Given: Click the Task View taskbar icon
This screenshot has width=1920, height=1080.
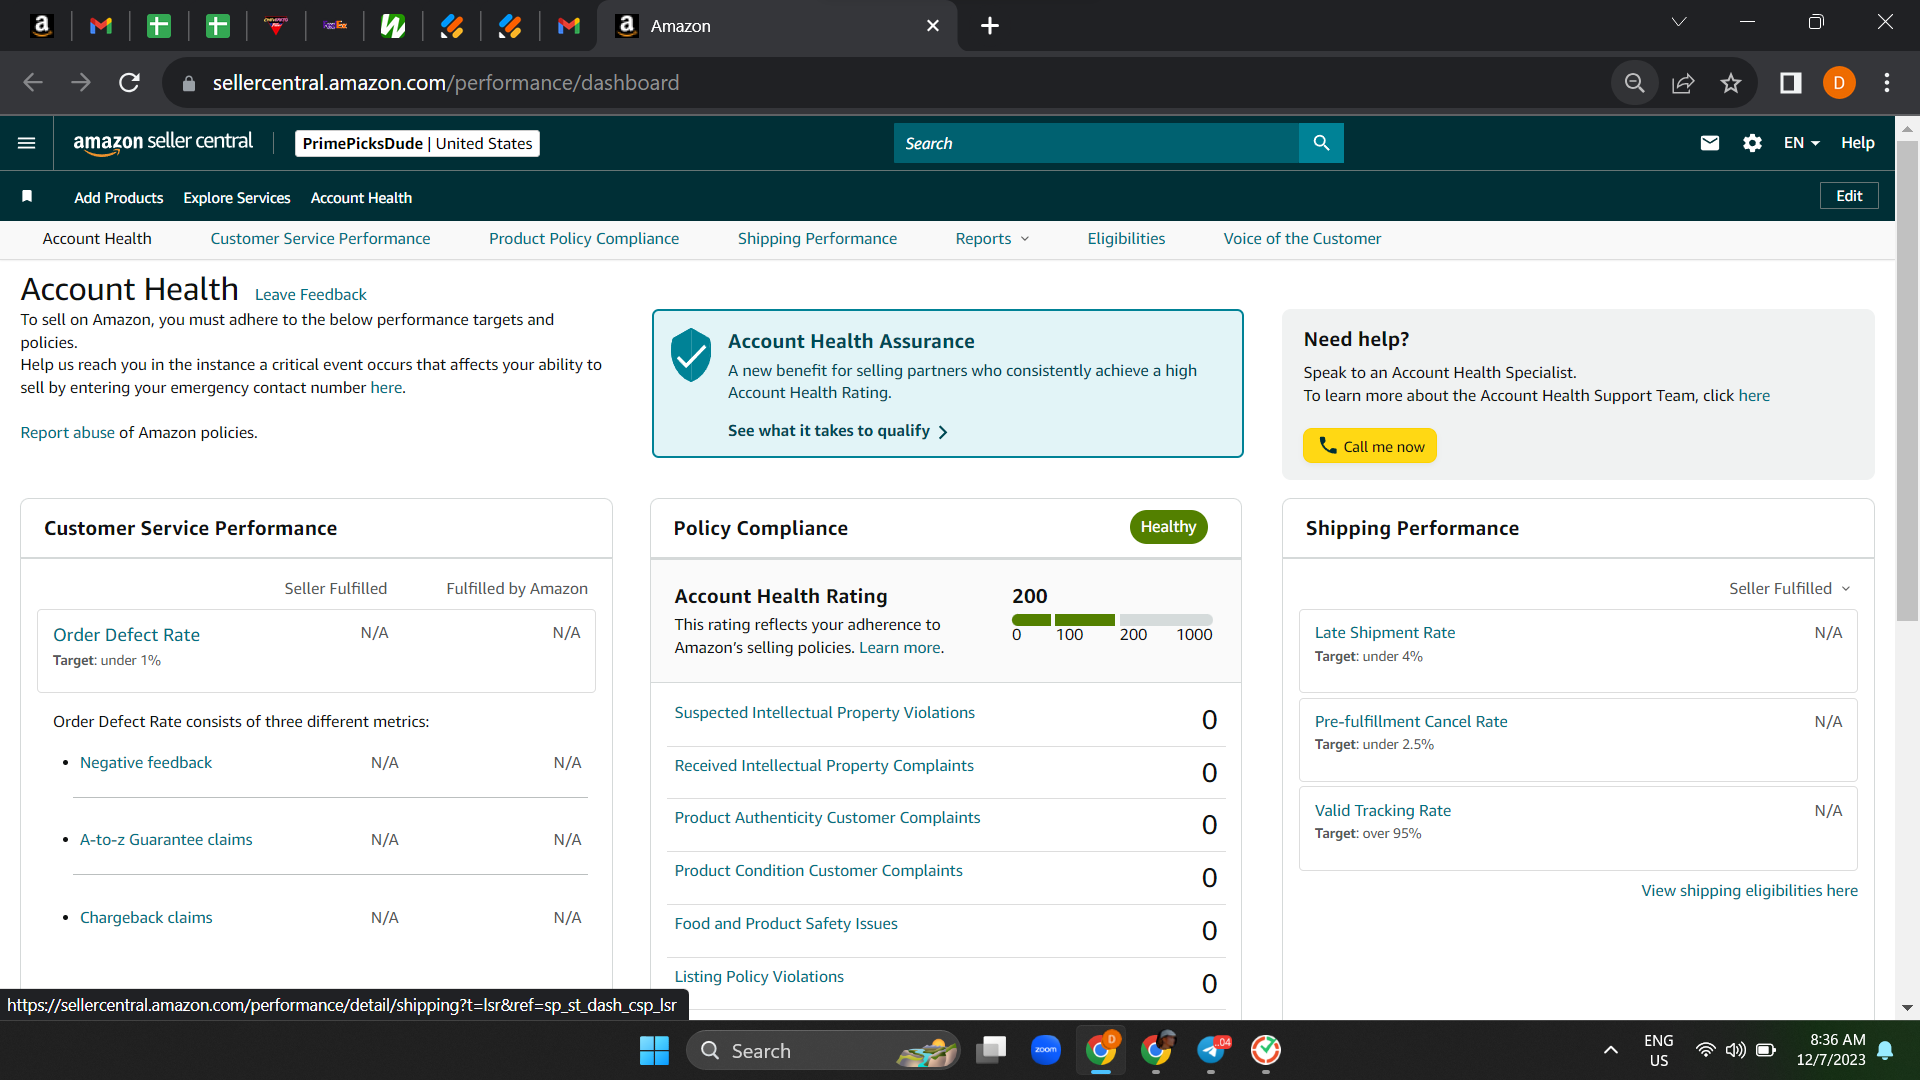Looking at the screenshot, I should pyautogui.click(x=991, y=1050).
